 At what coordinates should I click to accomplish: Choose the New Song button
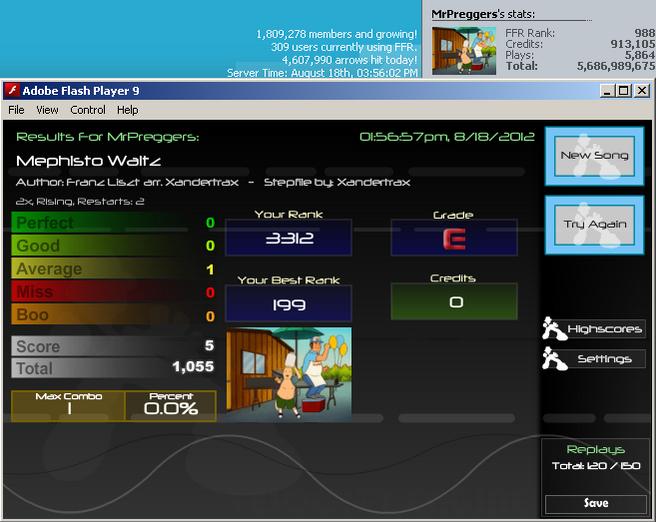point(594,156)
